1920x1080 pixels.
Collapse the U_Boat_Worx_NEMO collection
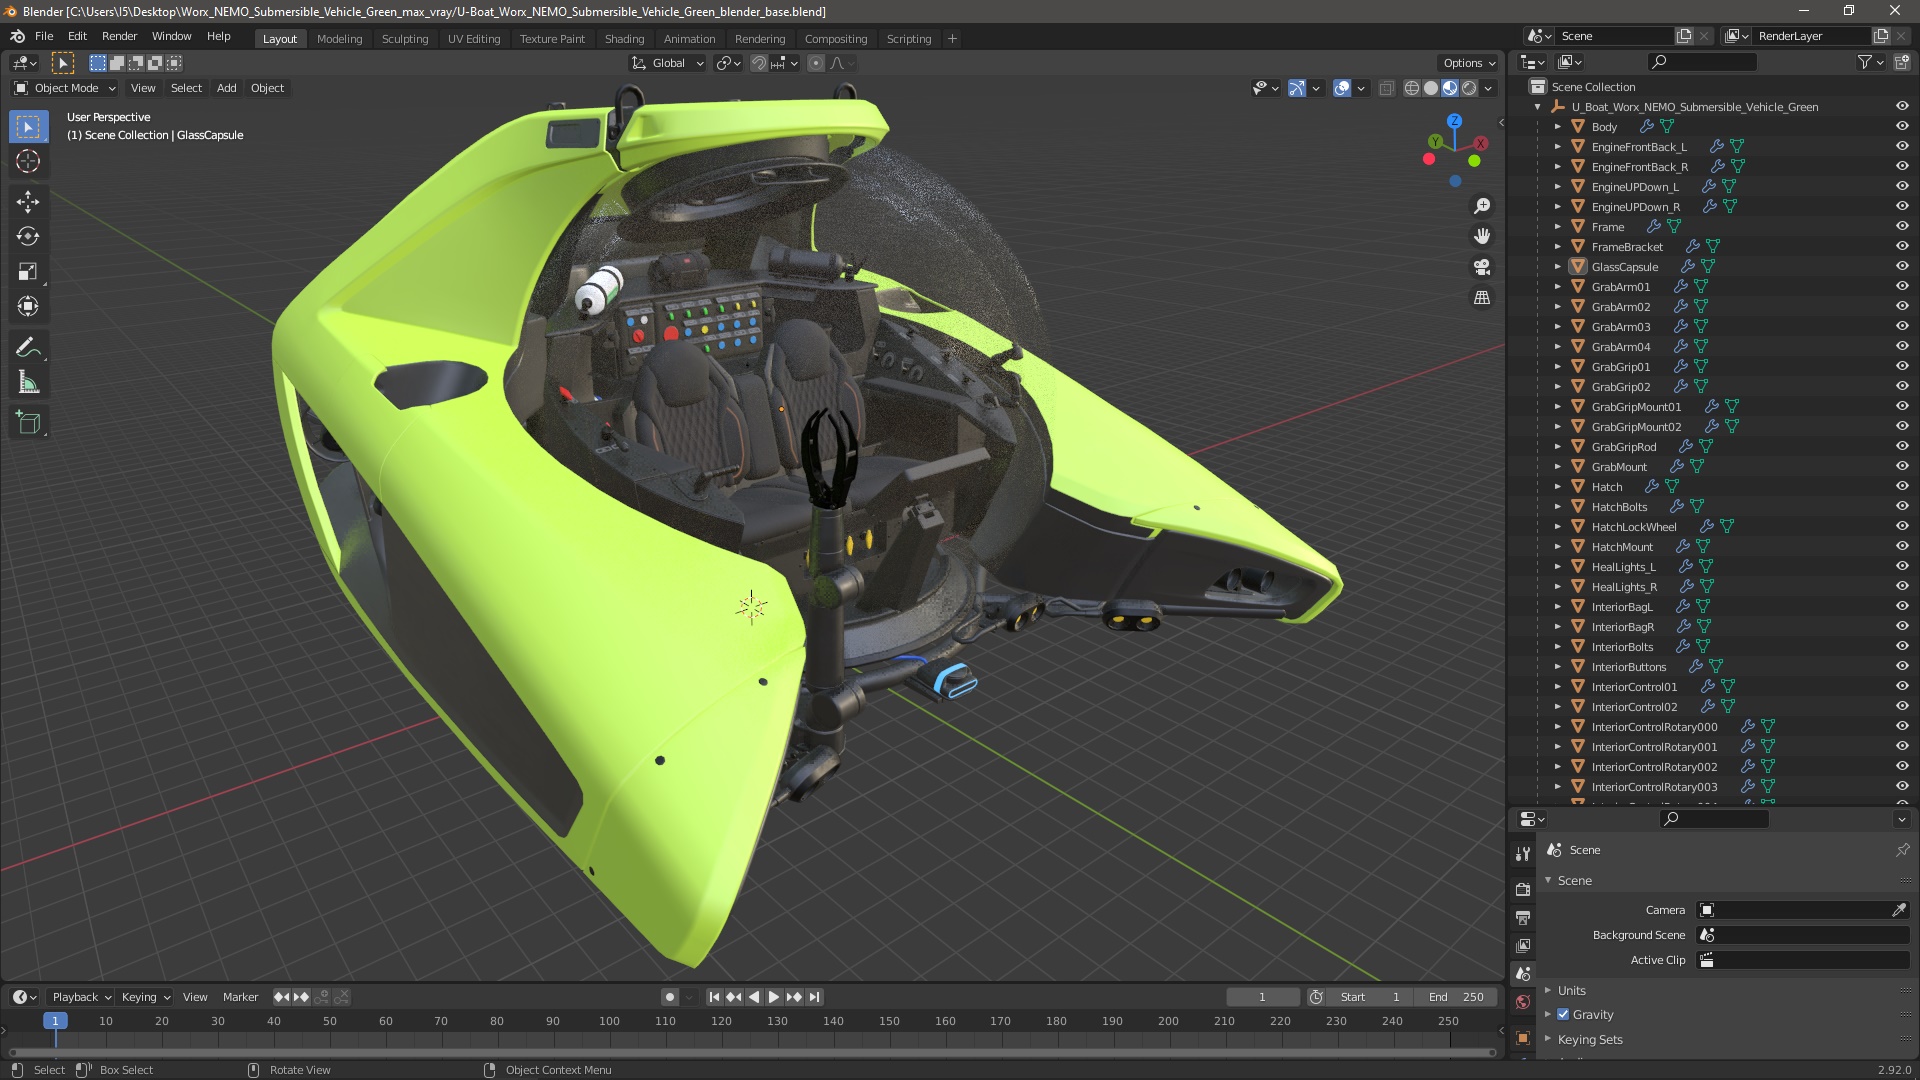click(x=1537, y=106)
